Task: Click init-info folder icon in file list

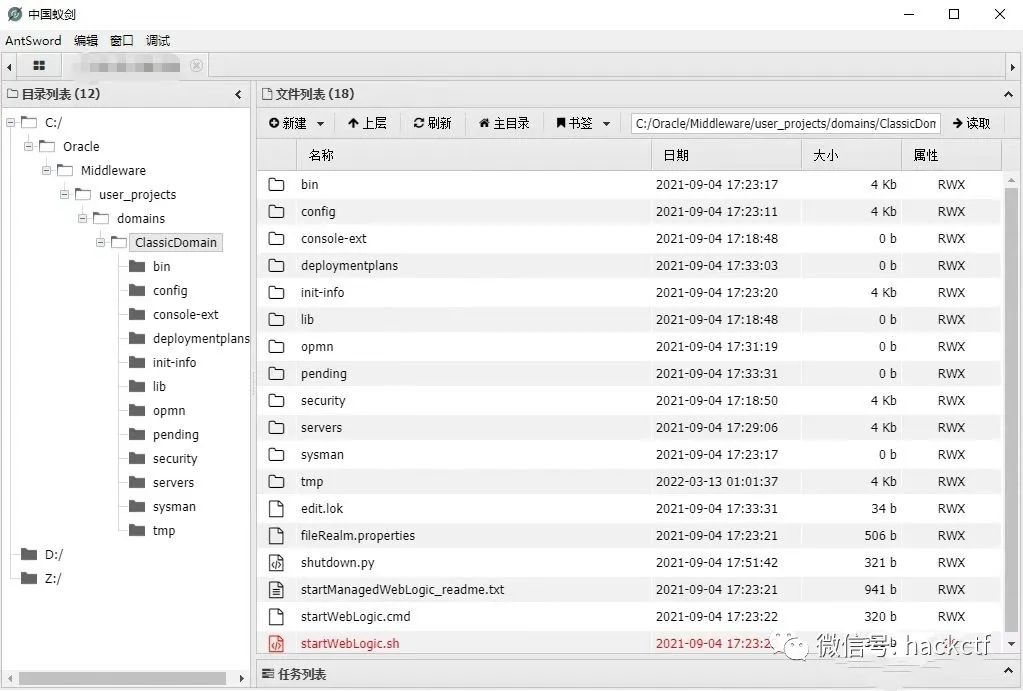Action: point(277,292)
